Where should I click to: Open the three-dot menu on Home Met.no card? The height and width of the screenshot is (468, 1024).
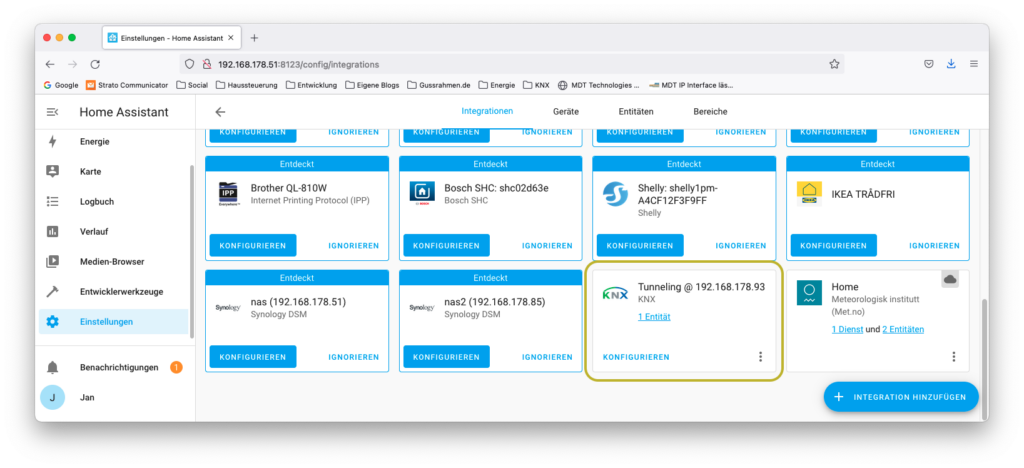953,357
